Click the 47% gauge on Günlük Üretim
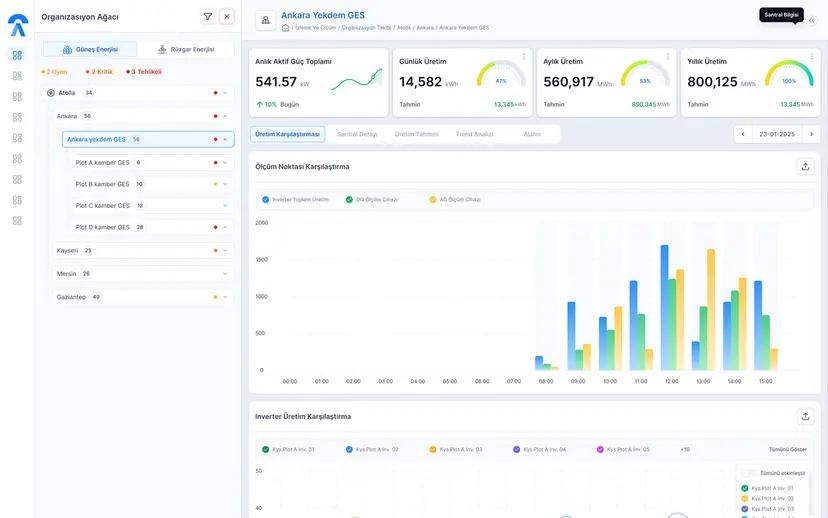Image resolution: width=828 pixels, height=518 pixels. coord(501,74)
